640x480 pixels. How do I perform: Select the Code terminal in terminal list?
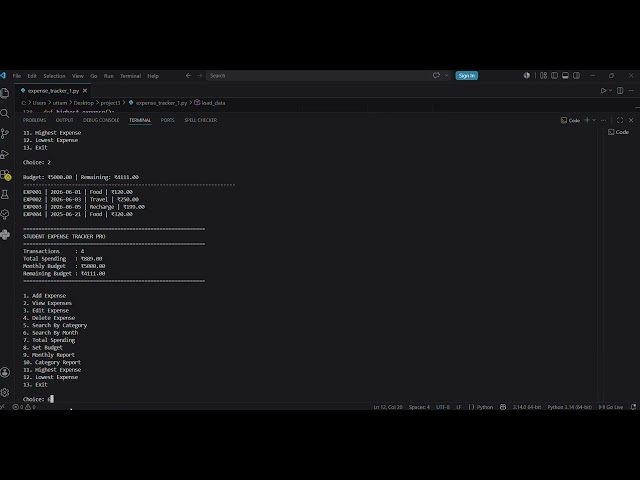pos(618,132)
